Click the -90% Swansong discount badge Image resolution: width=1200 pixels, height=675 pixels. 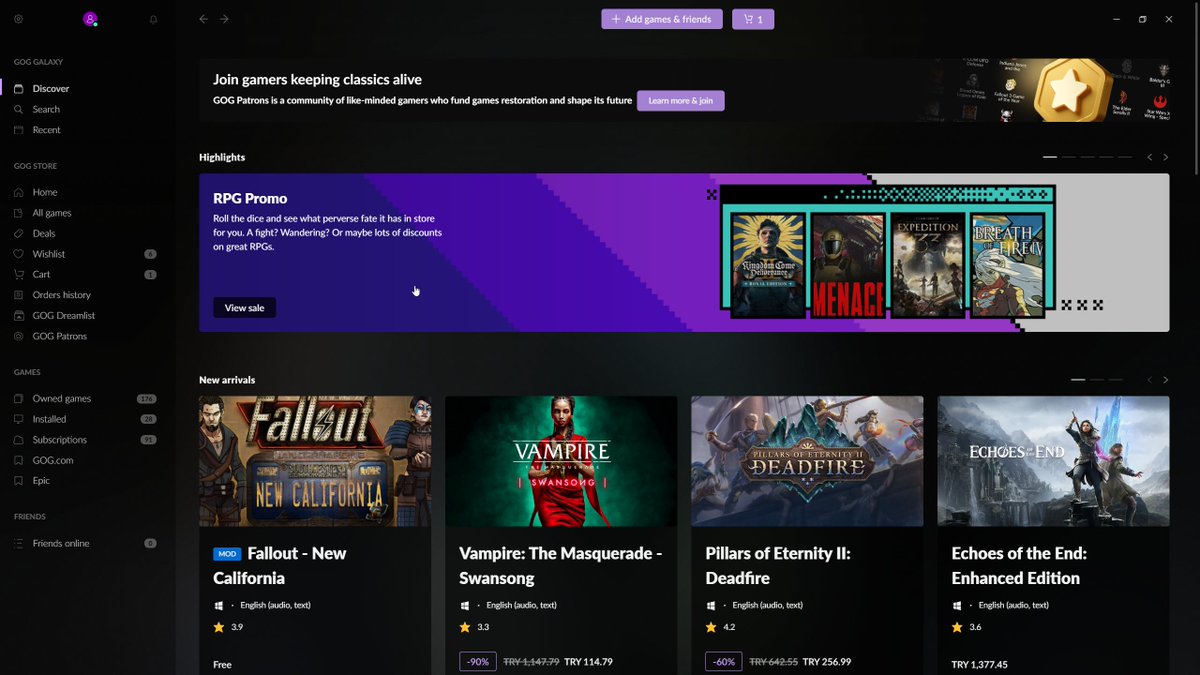click(x=477, y=662)
